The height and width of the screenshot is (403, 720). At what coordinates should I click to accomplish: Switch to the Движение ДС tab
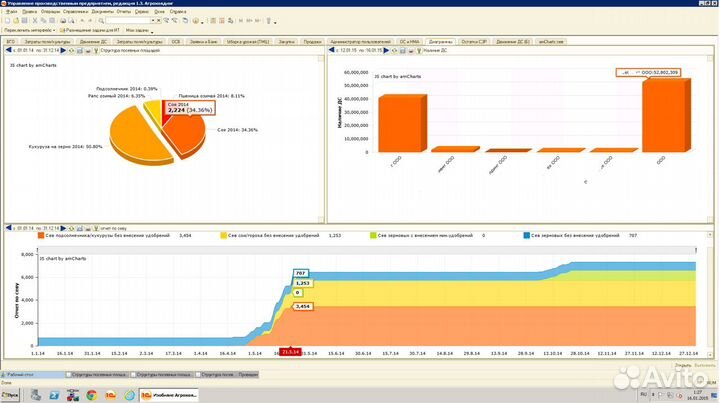[91, 41]
